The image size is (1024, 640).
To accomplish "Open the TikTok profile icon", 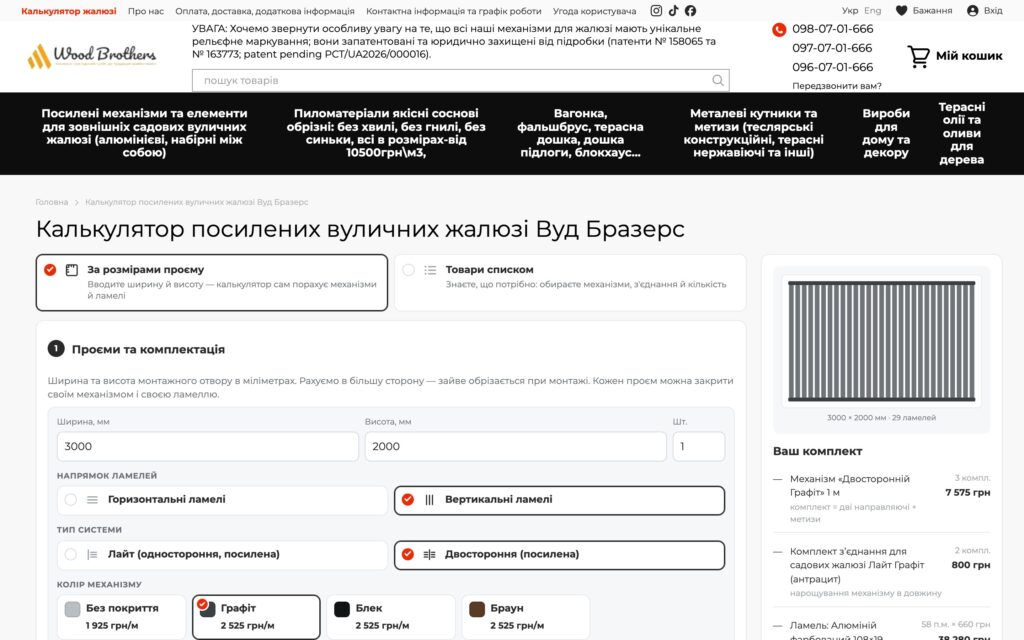I will [x=673, y=10].
